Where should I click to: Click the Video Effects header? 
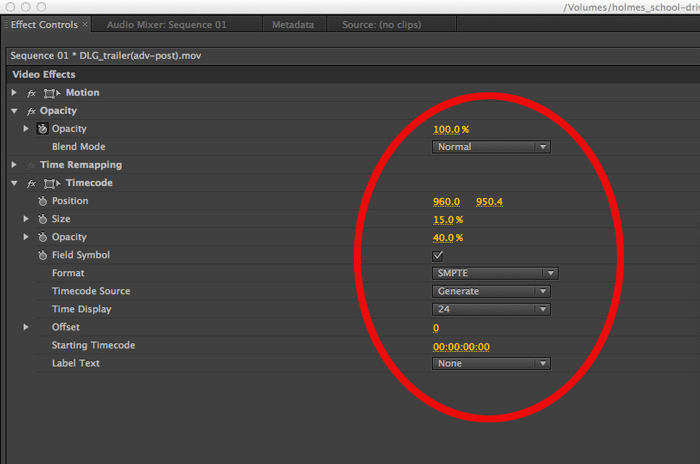44,75
